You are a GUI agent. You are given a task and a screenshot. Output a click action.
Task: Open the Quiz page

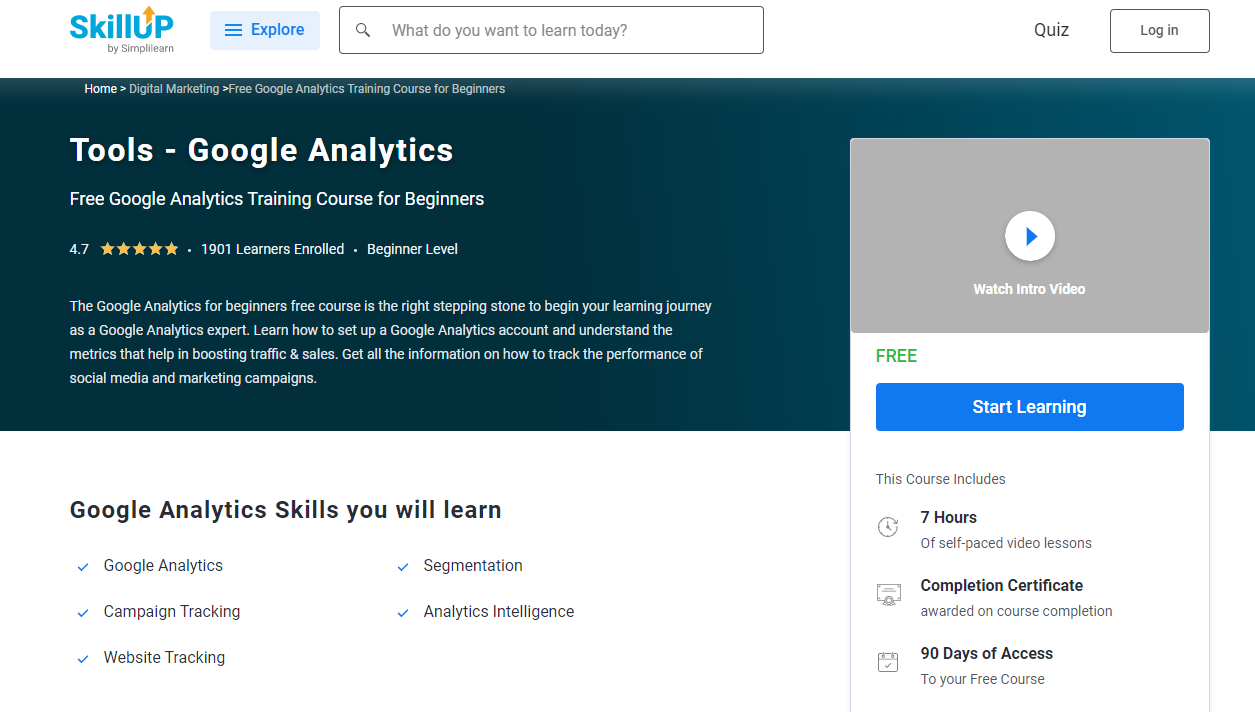click(x=1051, y=30)
